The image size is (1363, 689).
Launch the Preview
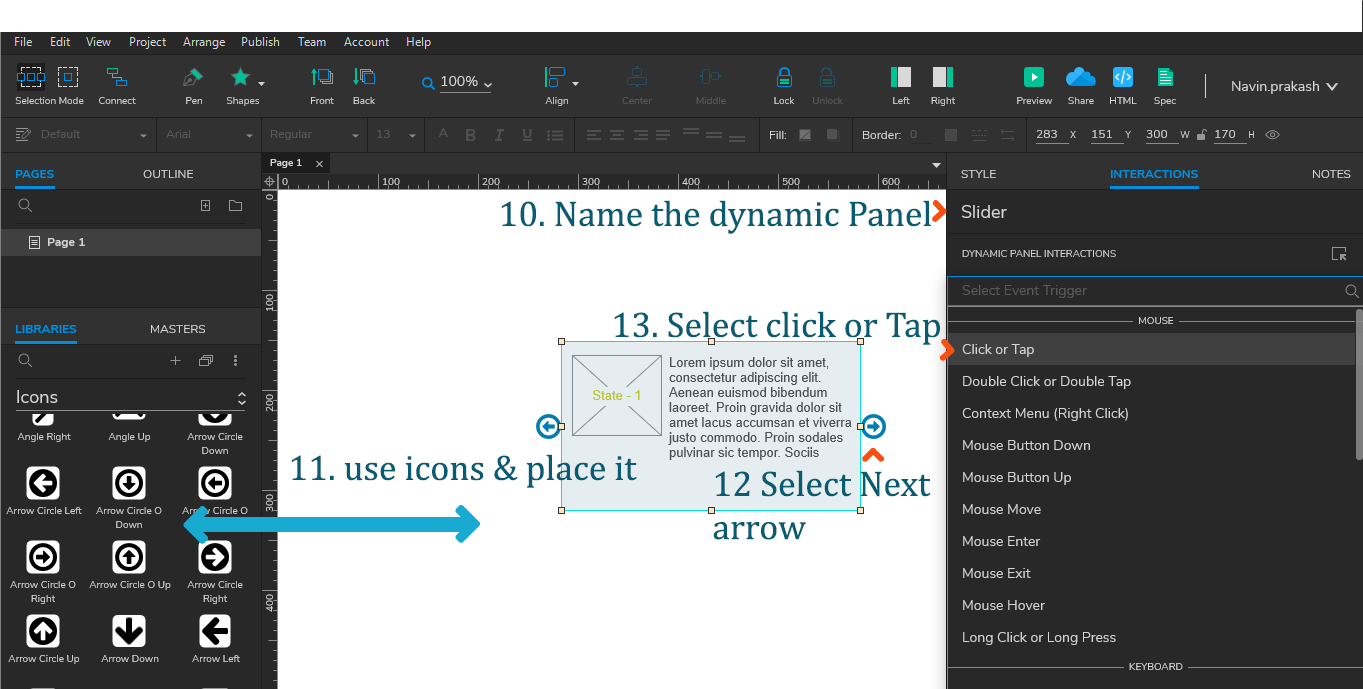click(1034, 80)
